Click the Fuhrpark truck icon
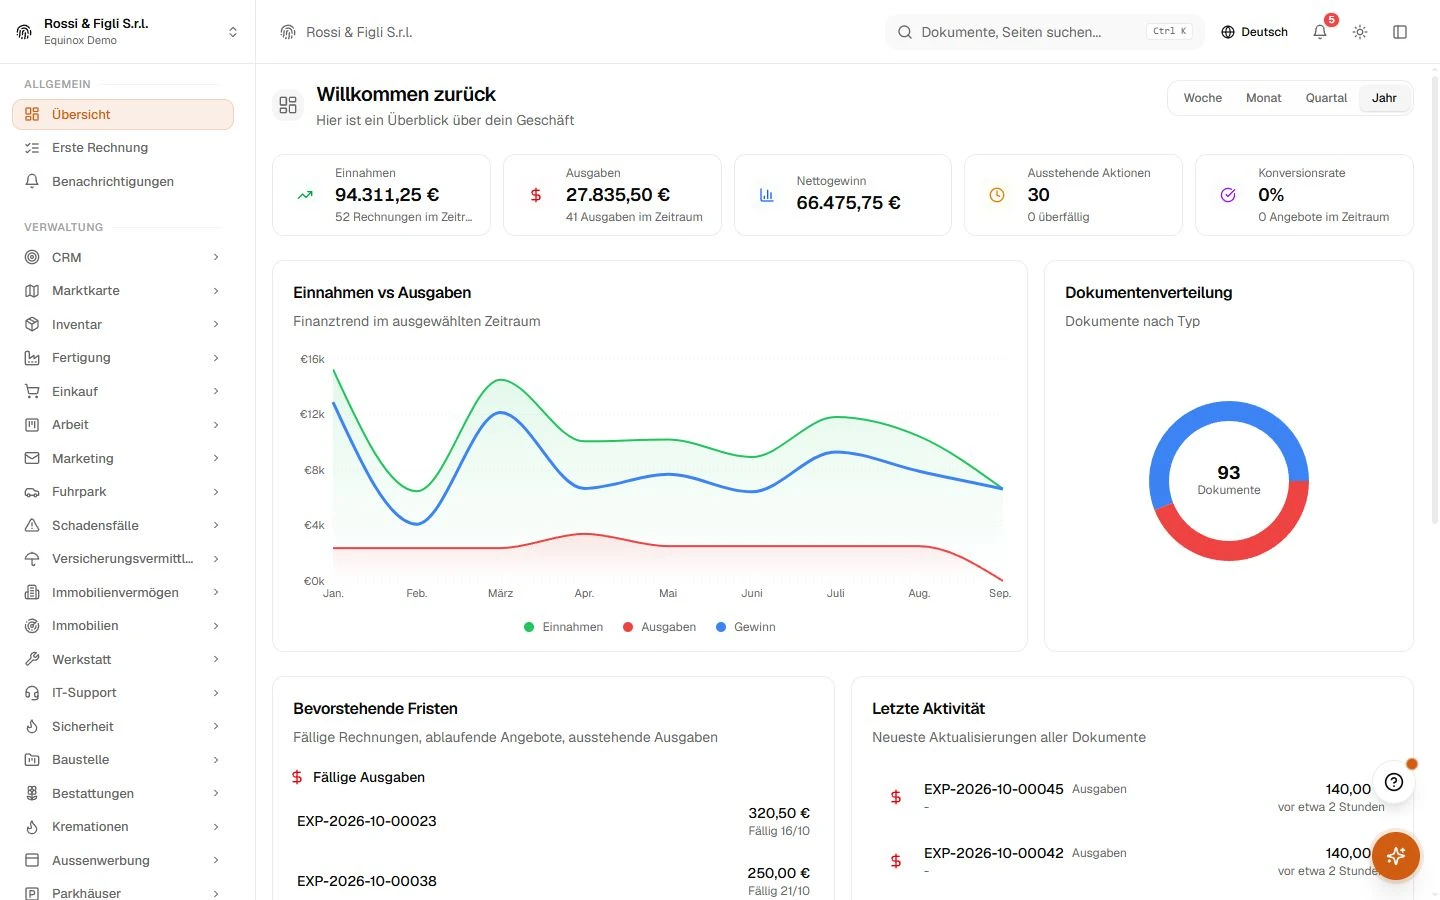The height and width of the screenshot is (900, 1440). pos(32,492)
